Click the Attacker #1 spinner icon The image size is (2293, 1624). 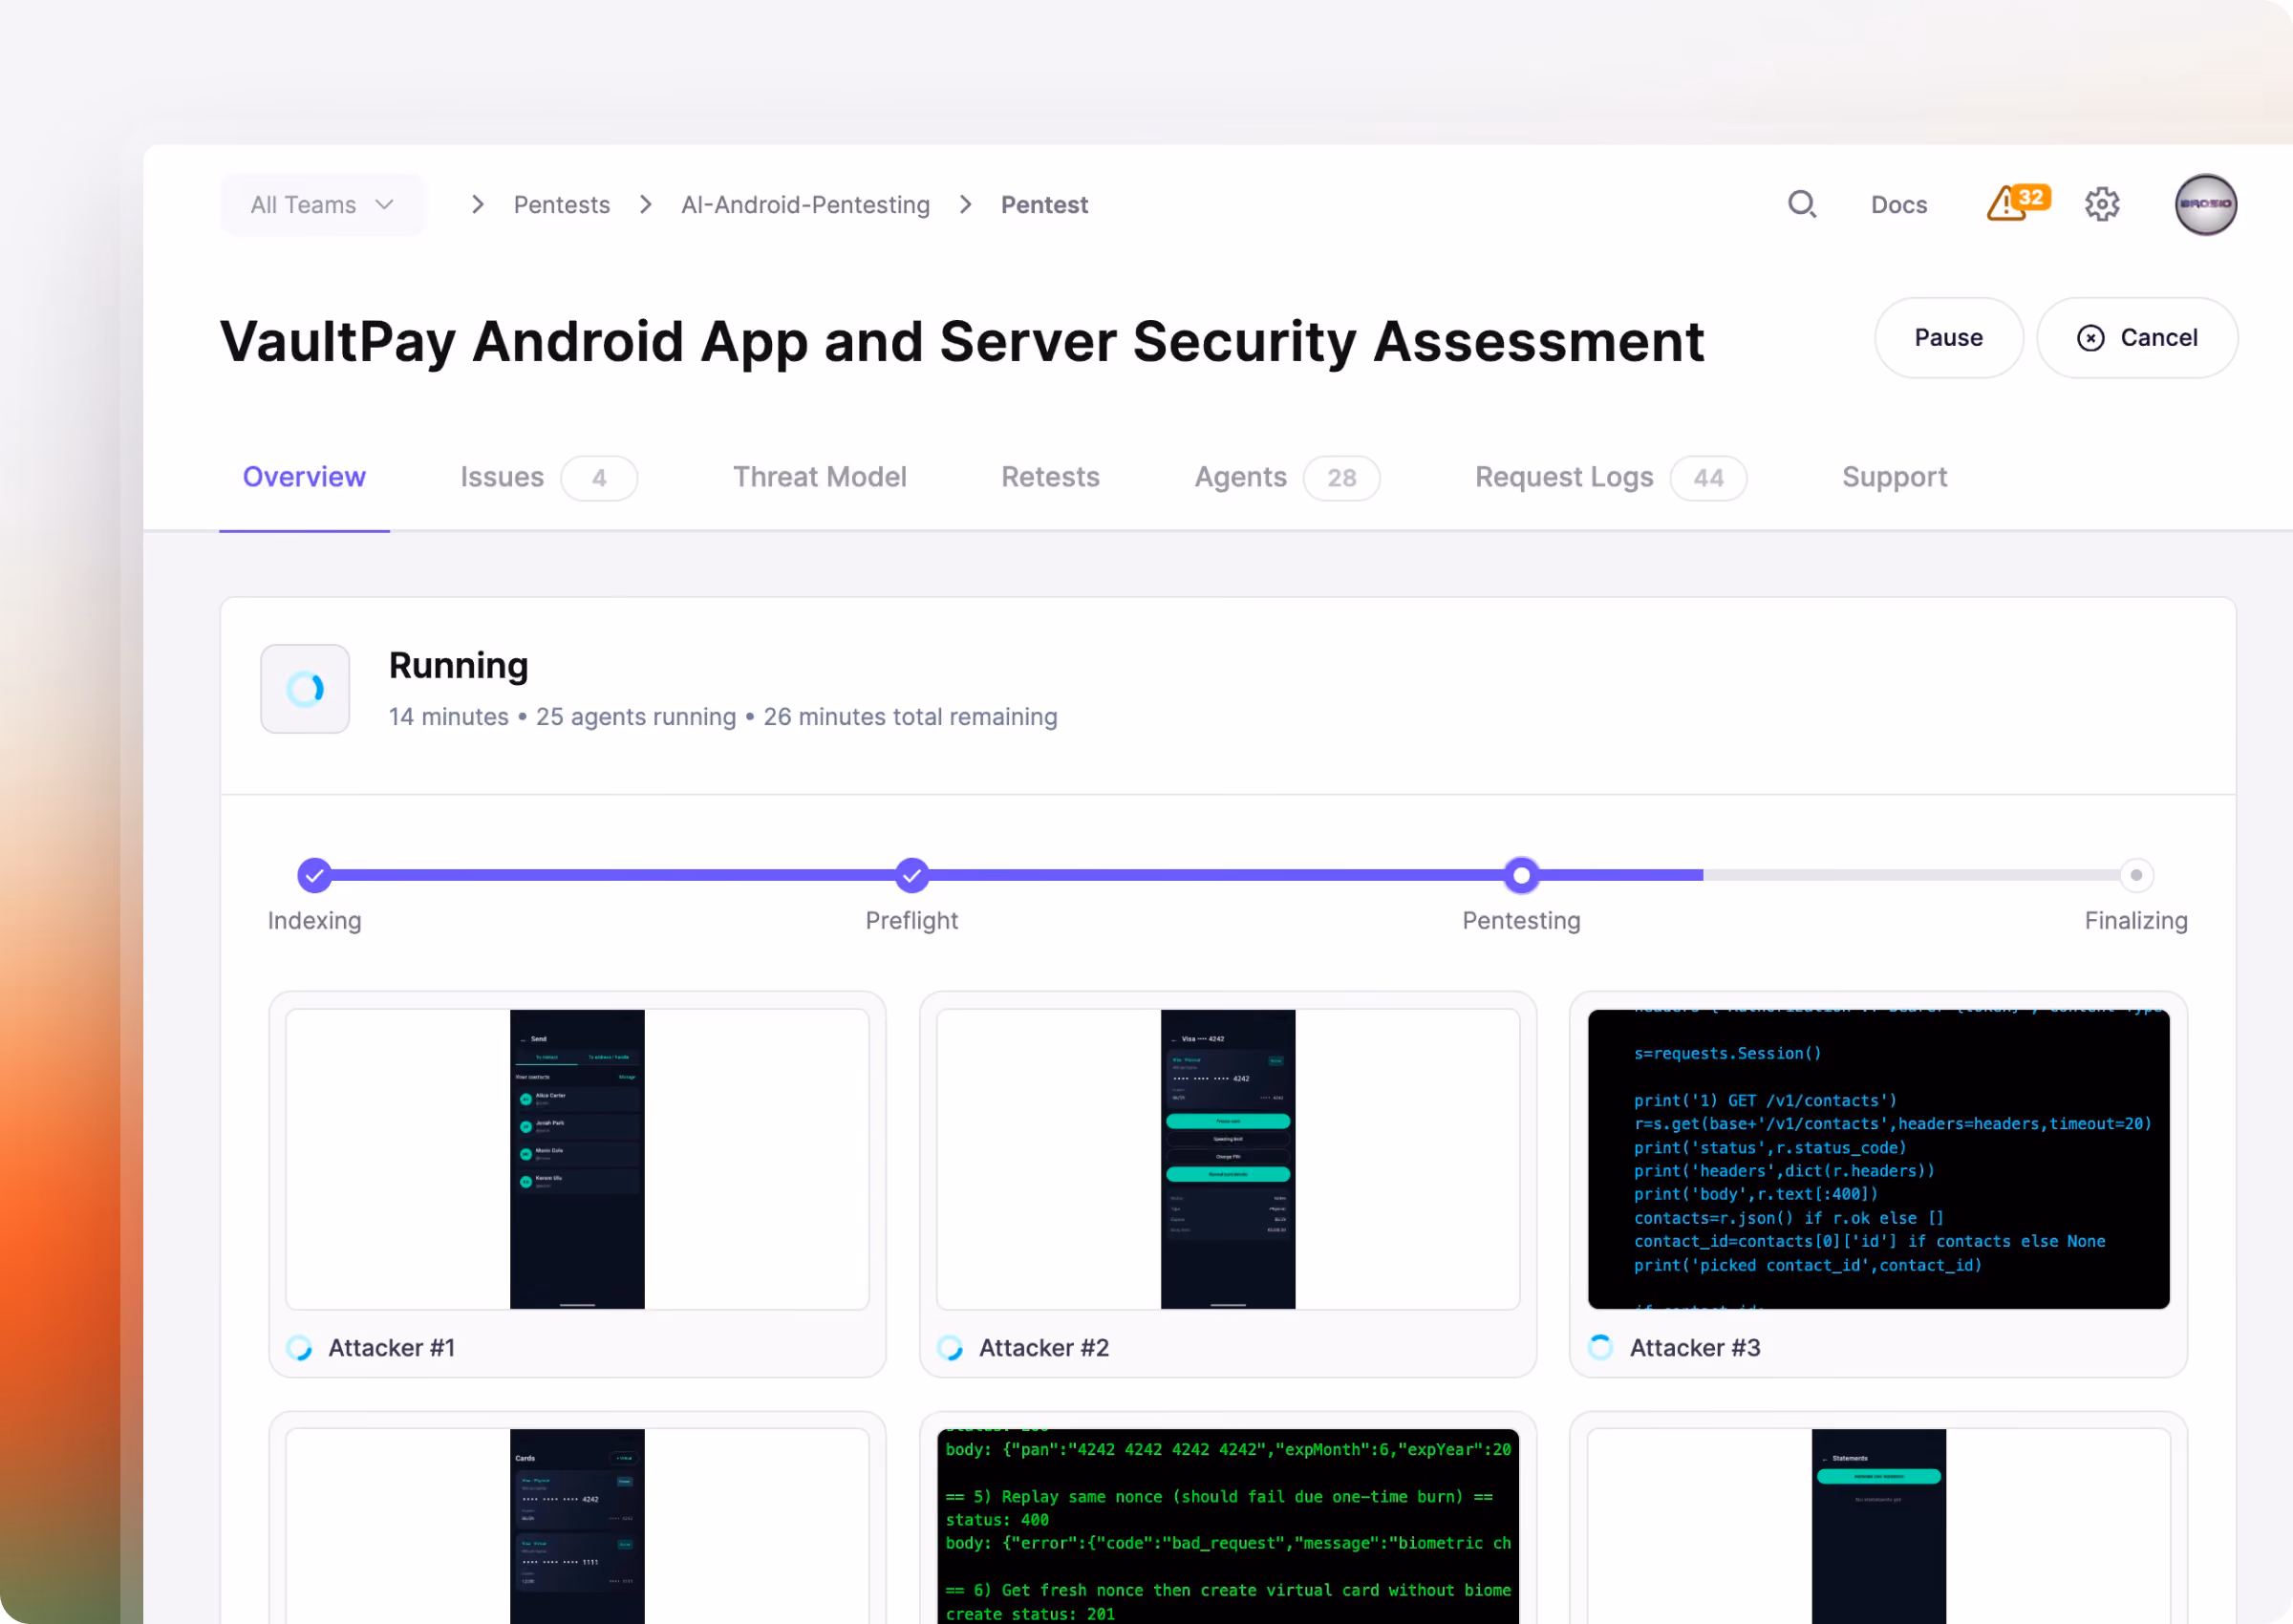click(299, 1348)
